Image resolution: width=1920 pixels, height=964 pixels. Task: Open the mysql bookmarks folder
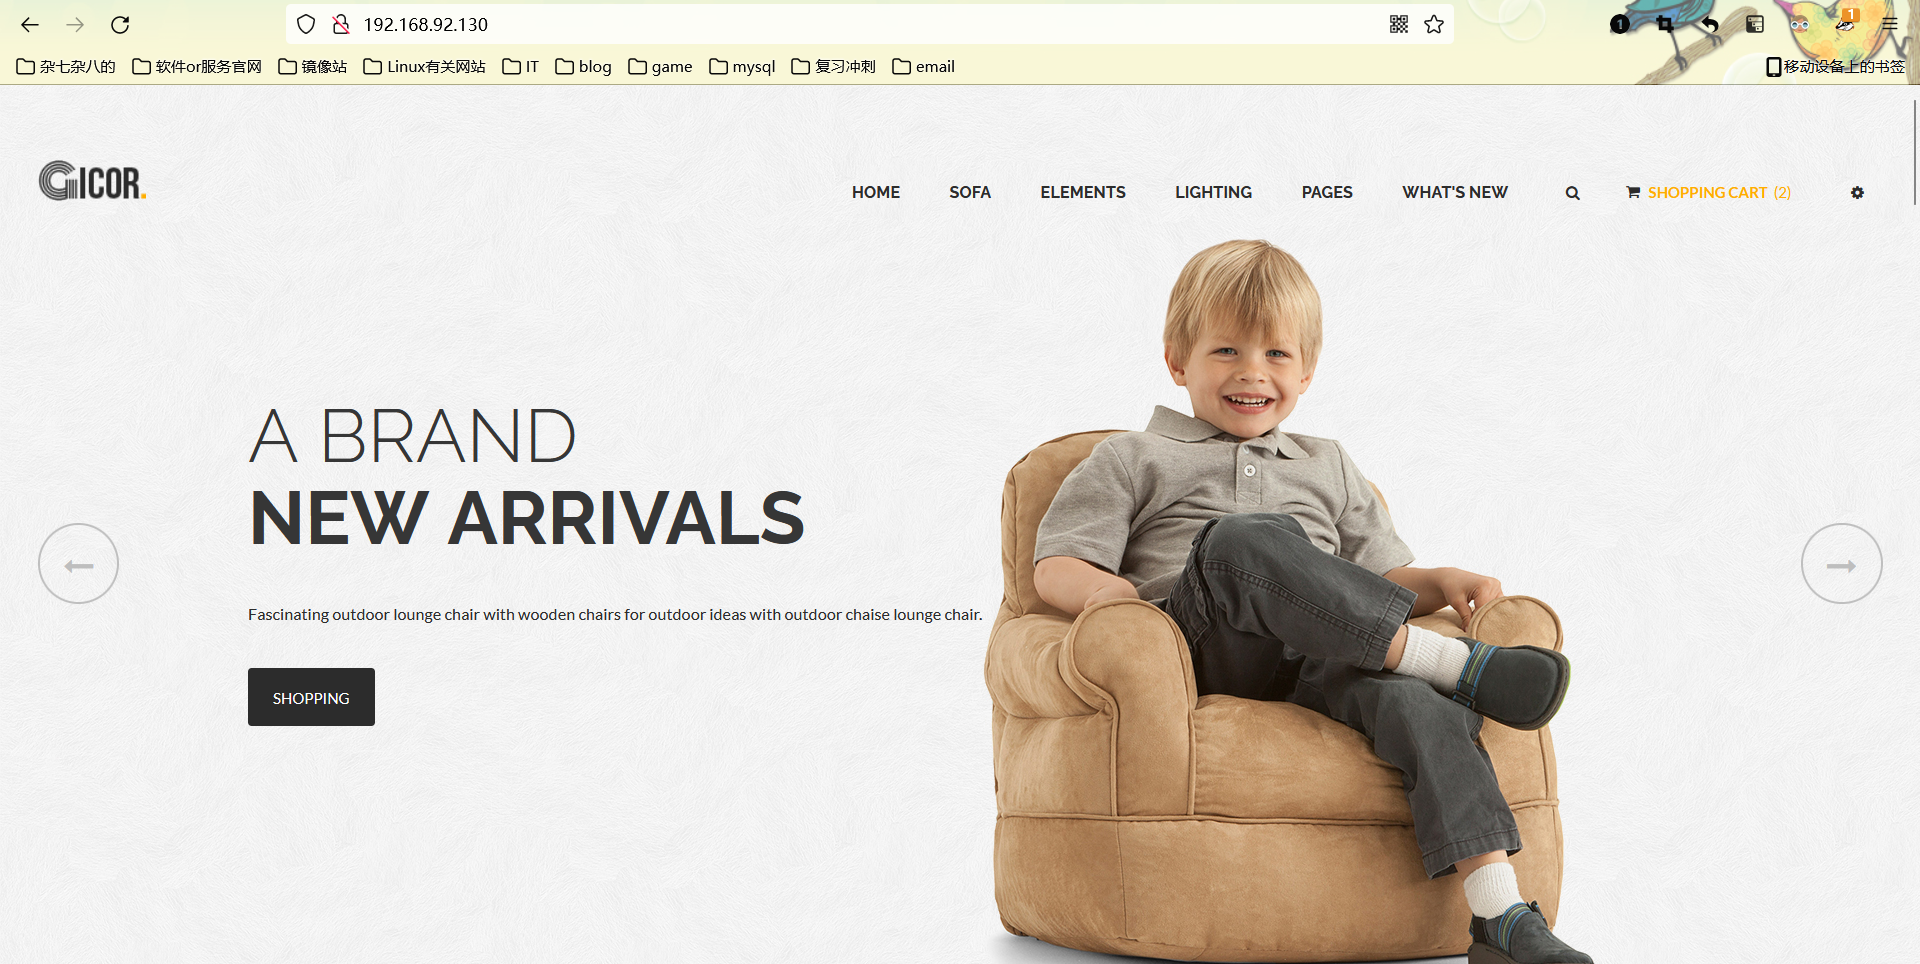point(742,66)
